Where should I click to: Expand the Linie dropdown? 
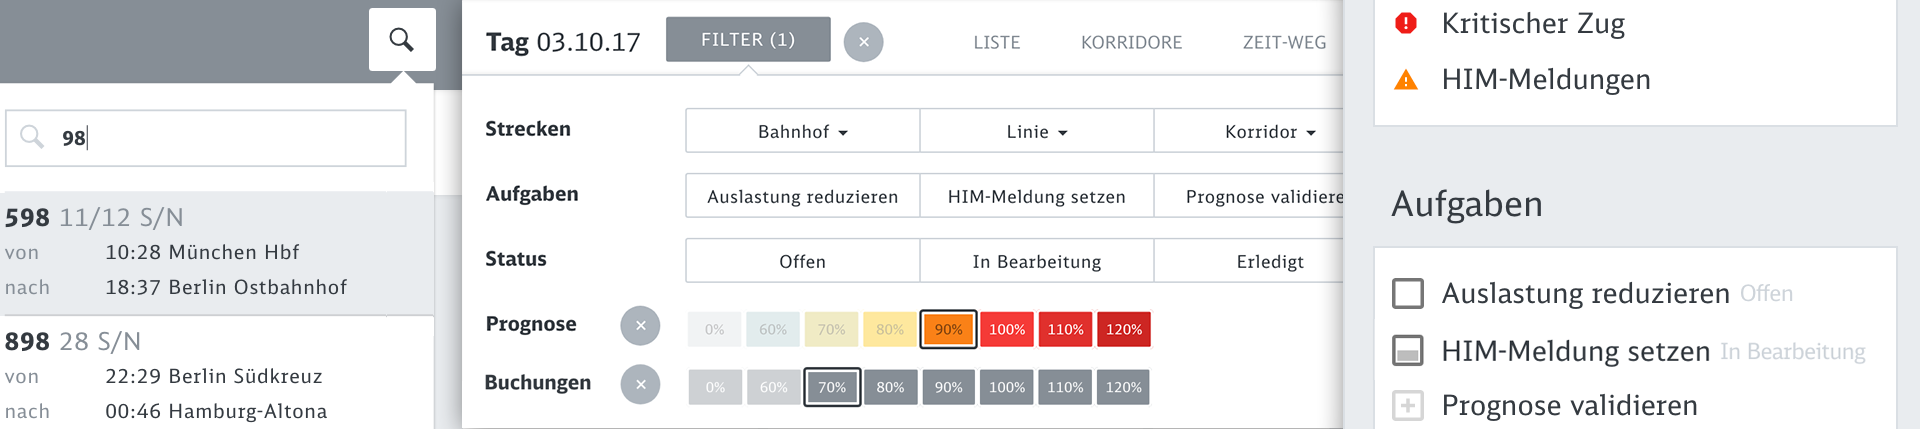(x=1036, y=131)
